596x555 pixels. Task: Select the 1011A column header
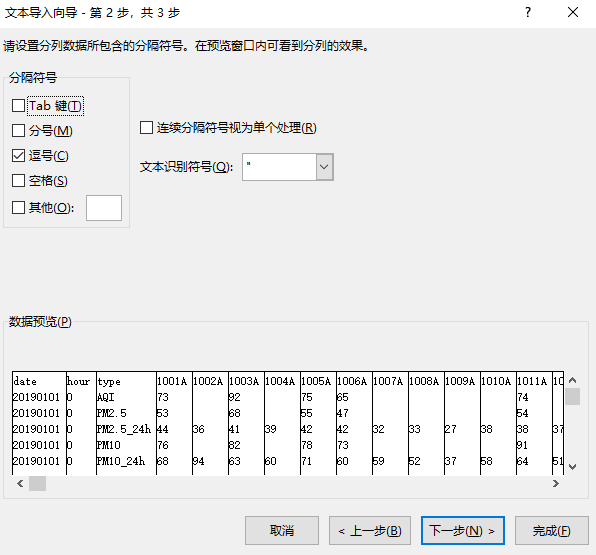pyautogui.click(x=532, y=381)
